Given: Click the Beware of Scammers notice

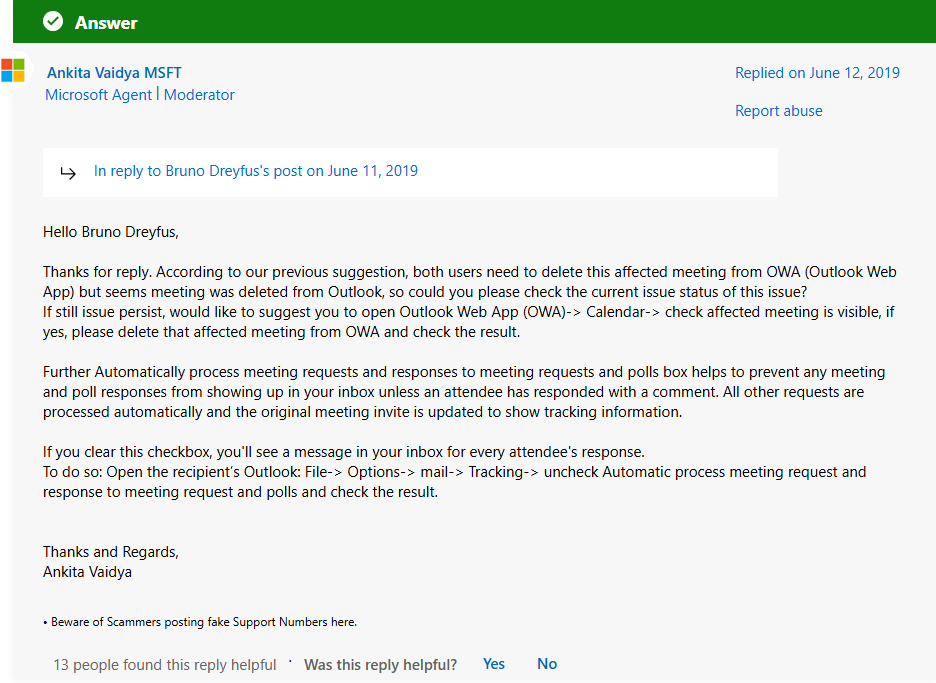Looking at the screenshot, I should pyautogui.click(x=200, y=622).
